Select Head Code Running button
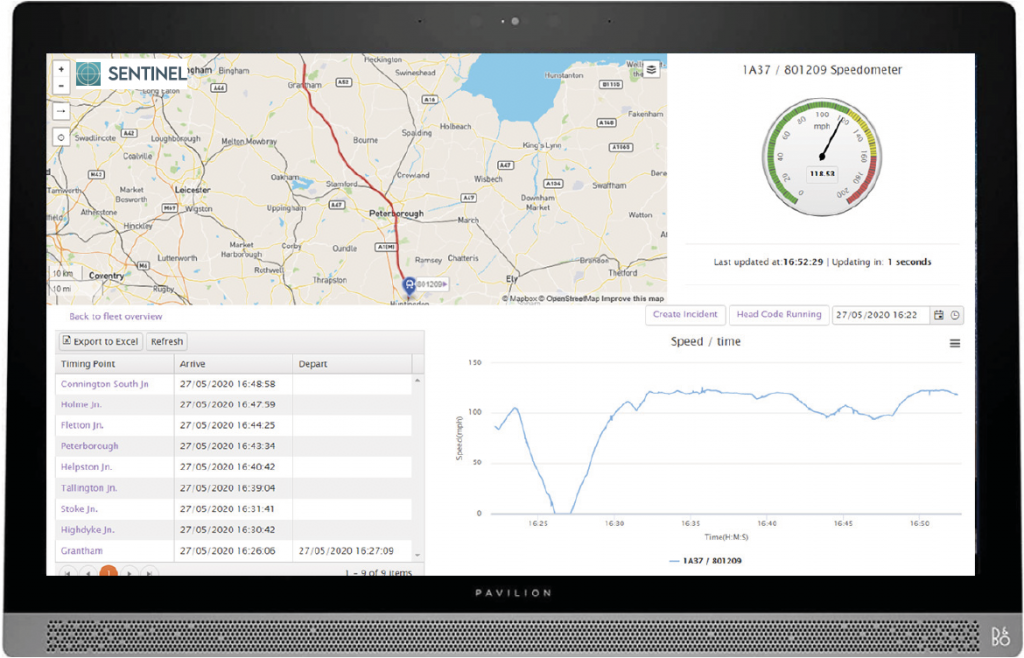Screen dimensions: 1024x658 (x=778, y=315)
